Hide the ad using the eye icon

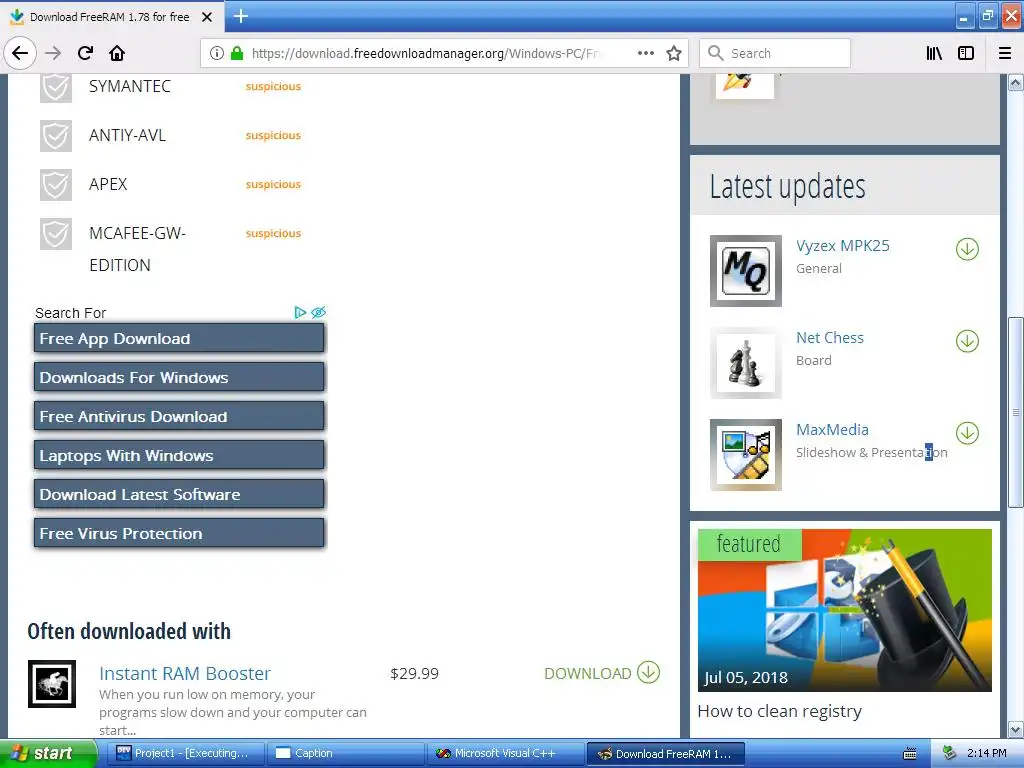coord(319,312)
